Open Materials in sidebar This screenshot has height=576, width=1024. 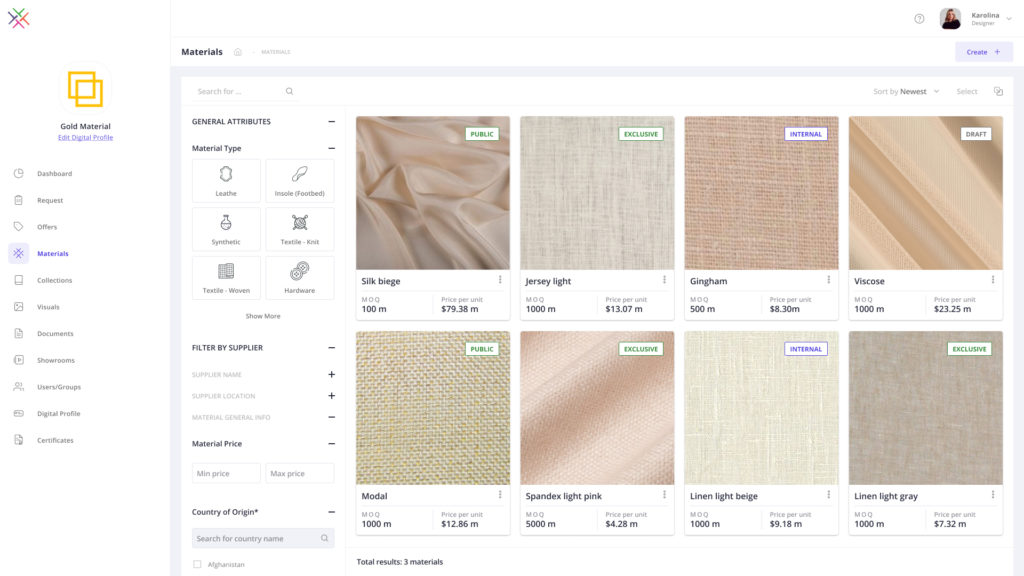coord(53,253)
